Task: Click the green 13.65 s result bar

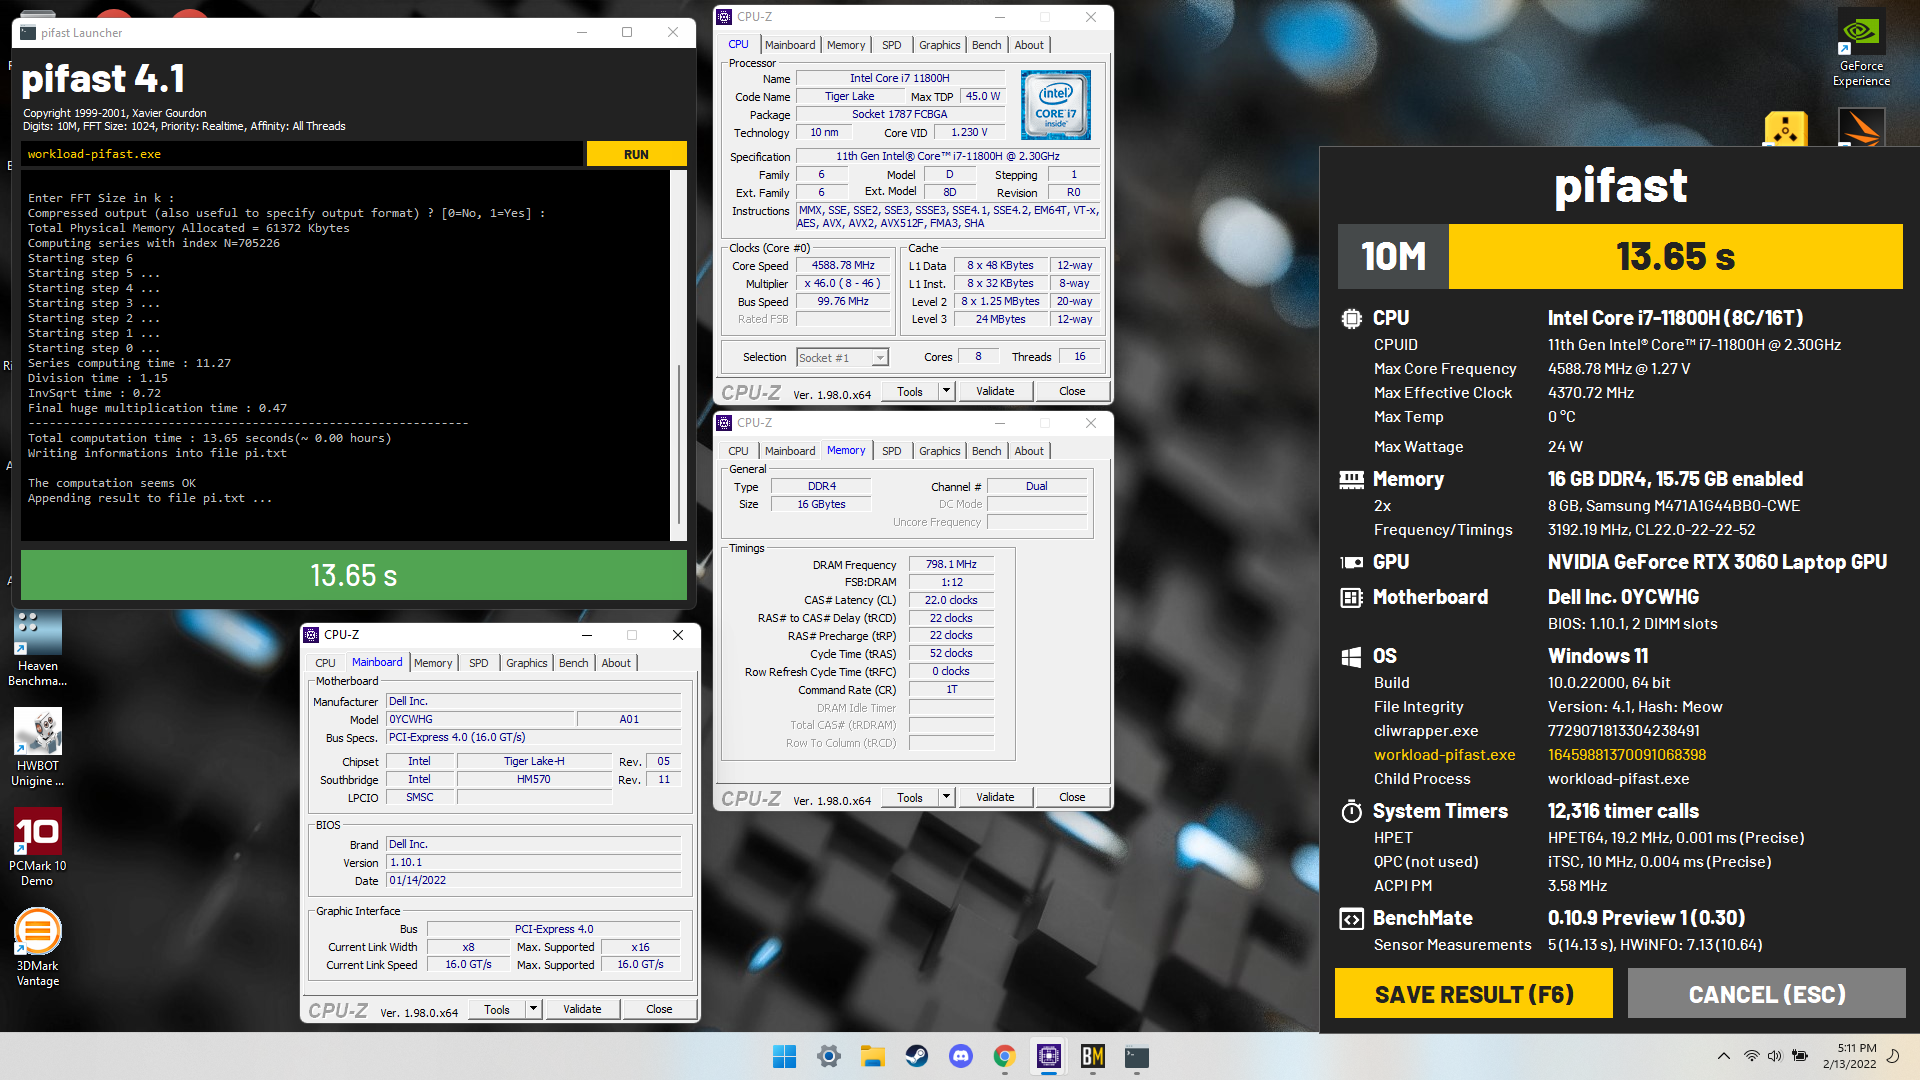Action: click(x=353, y=575)
